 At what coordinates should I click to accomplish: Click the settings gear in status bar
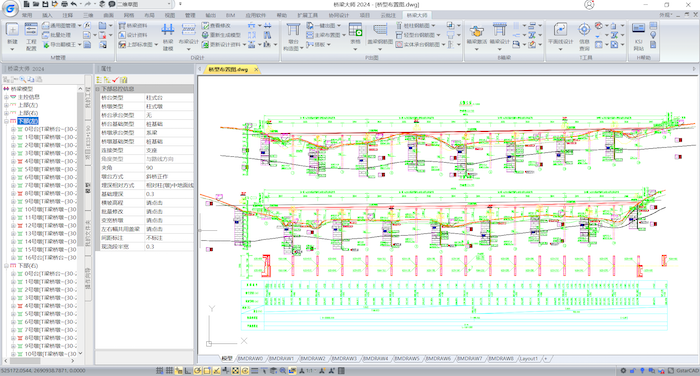point(623,371)
